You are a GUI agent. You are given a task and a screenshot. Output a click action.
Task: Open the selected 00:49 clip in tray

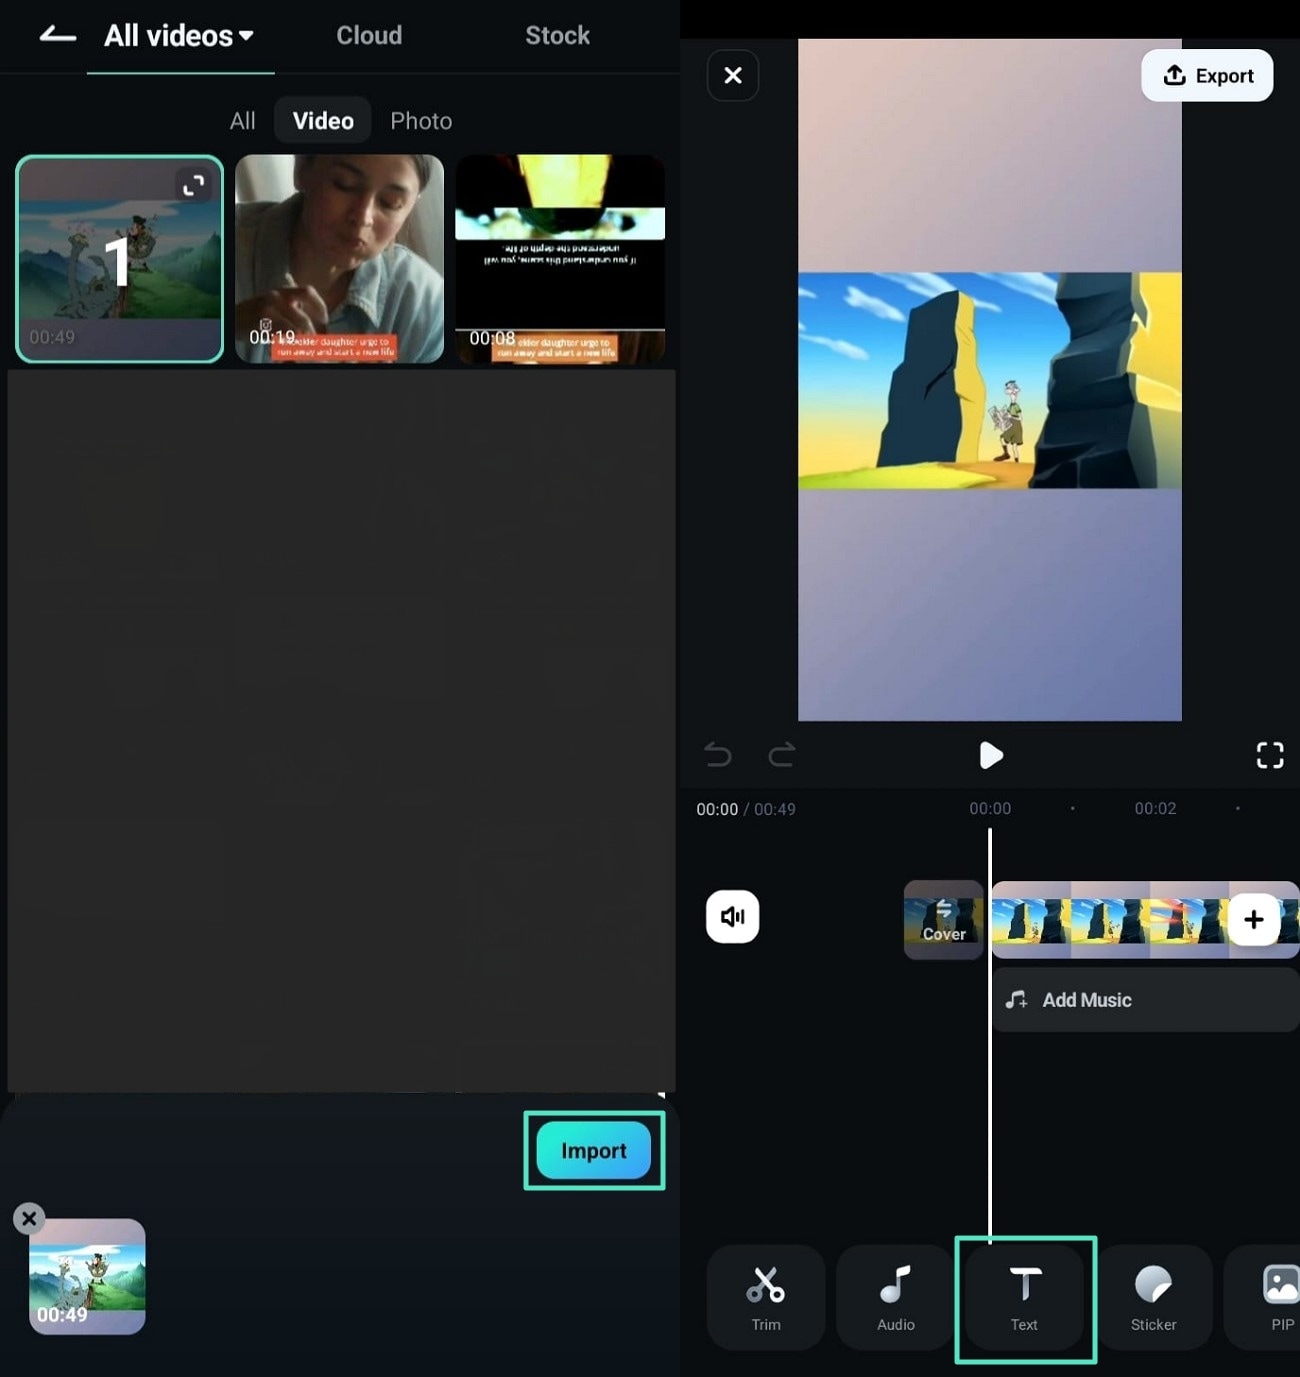pos(87,1276)
